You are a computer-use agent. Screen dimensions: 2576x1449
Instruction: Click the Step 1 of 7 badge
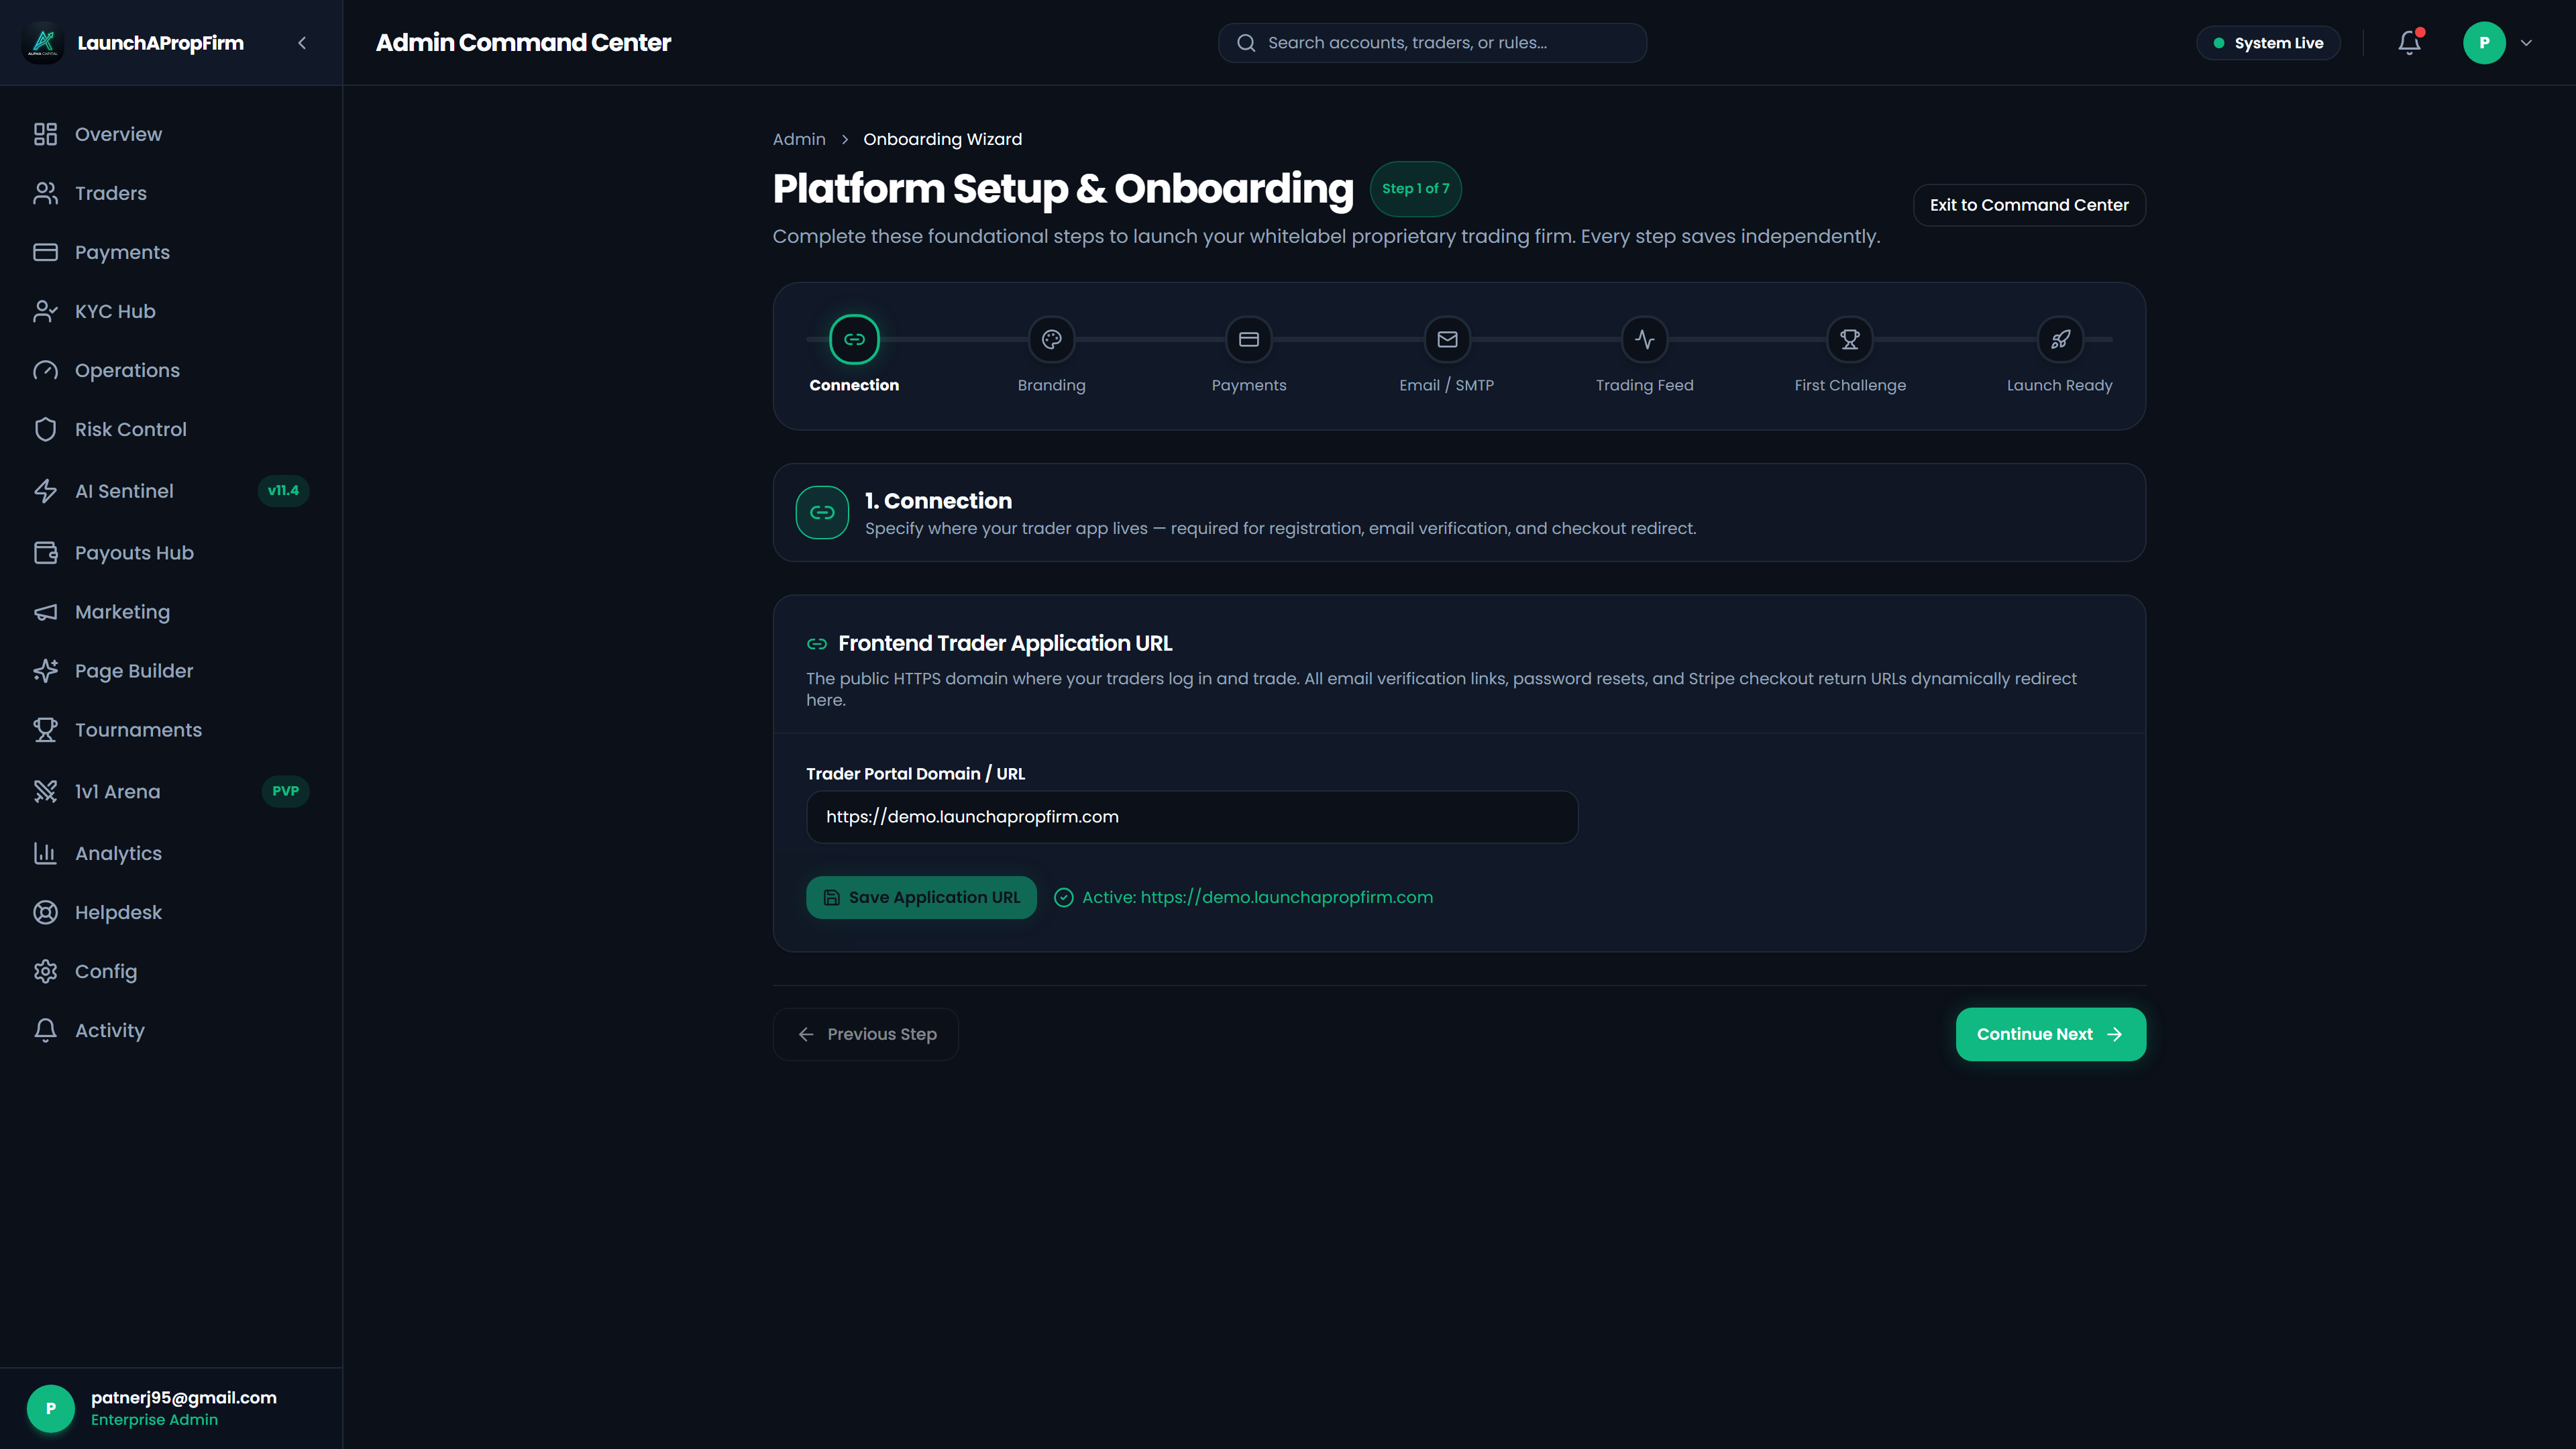coord(1415,189)
